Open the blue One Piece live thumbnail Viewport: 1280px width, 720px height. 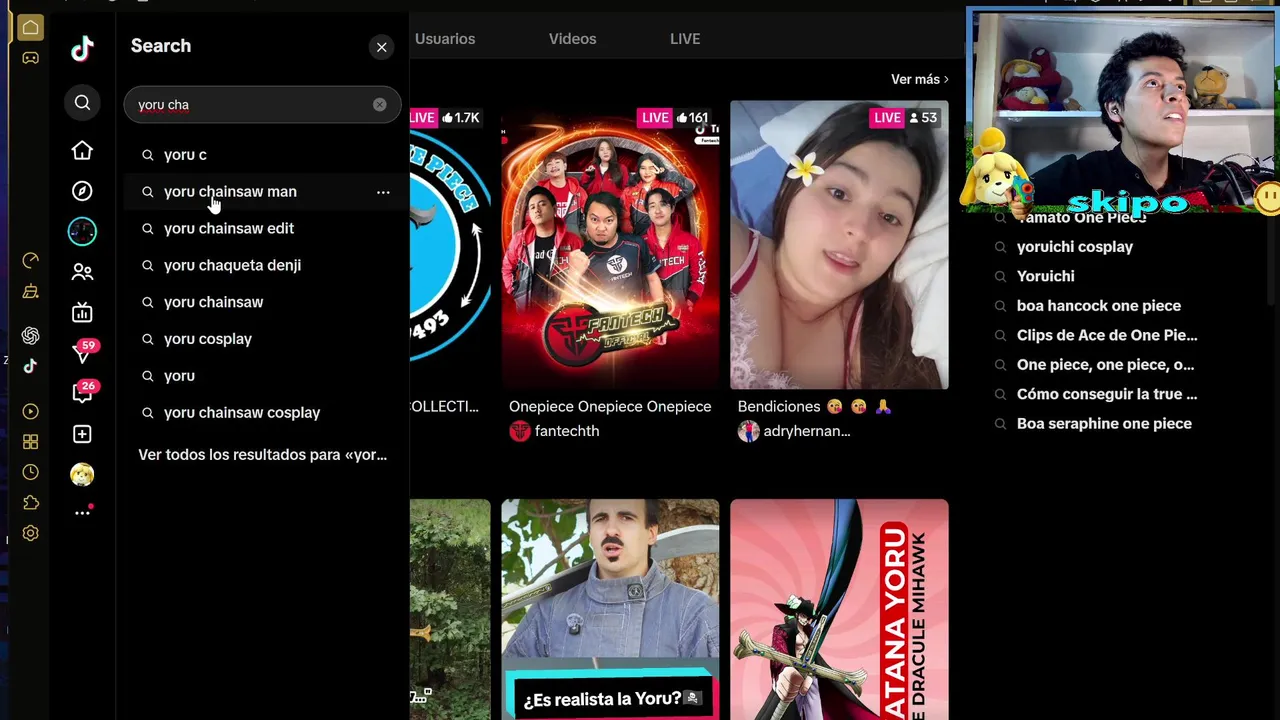pos(450,245)
